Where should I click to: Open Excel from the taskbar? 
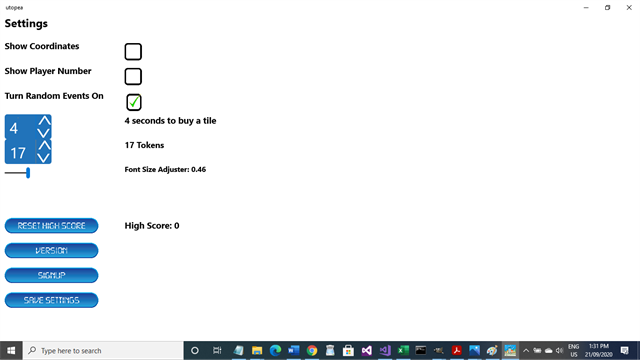click(403, 351)
